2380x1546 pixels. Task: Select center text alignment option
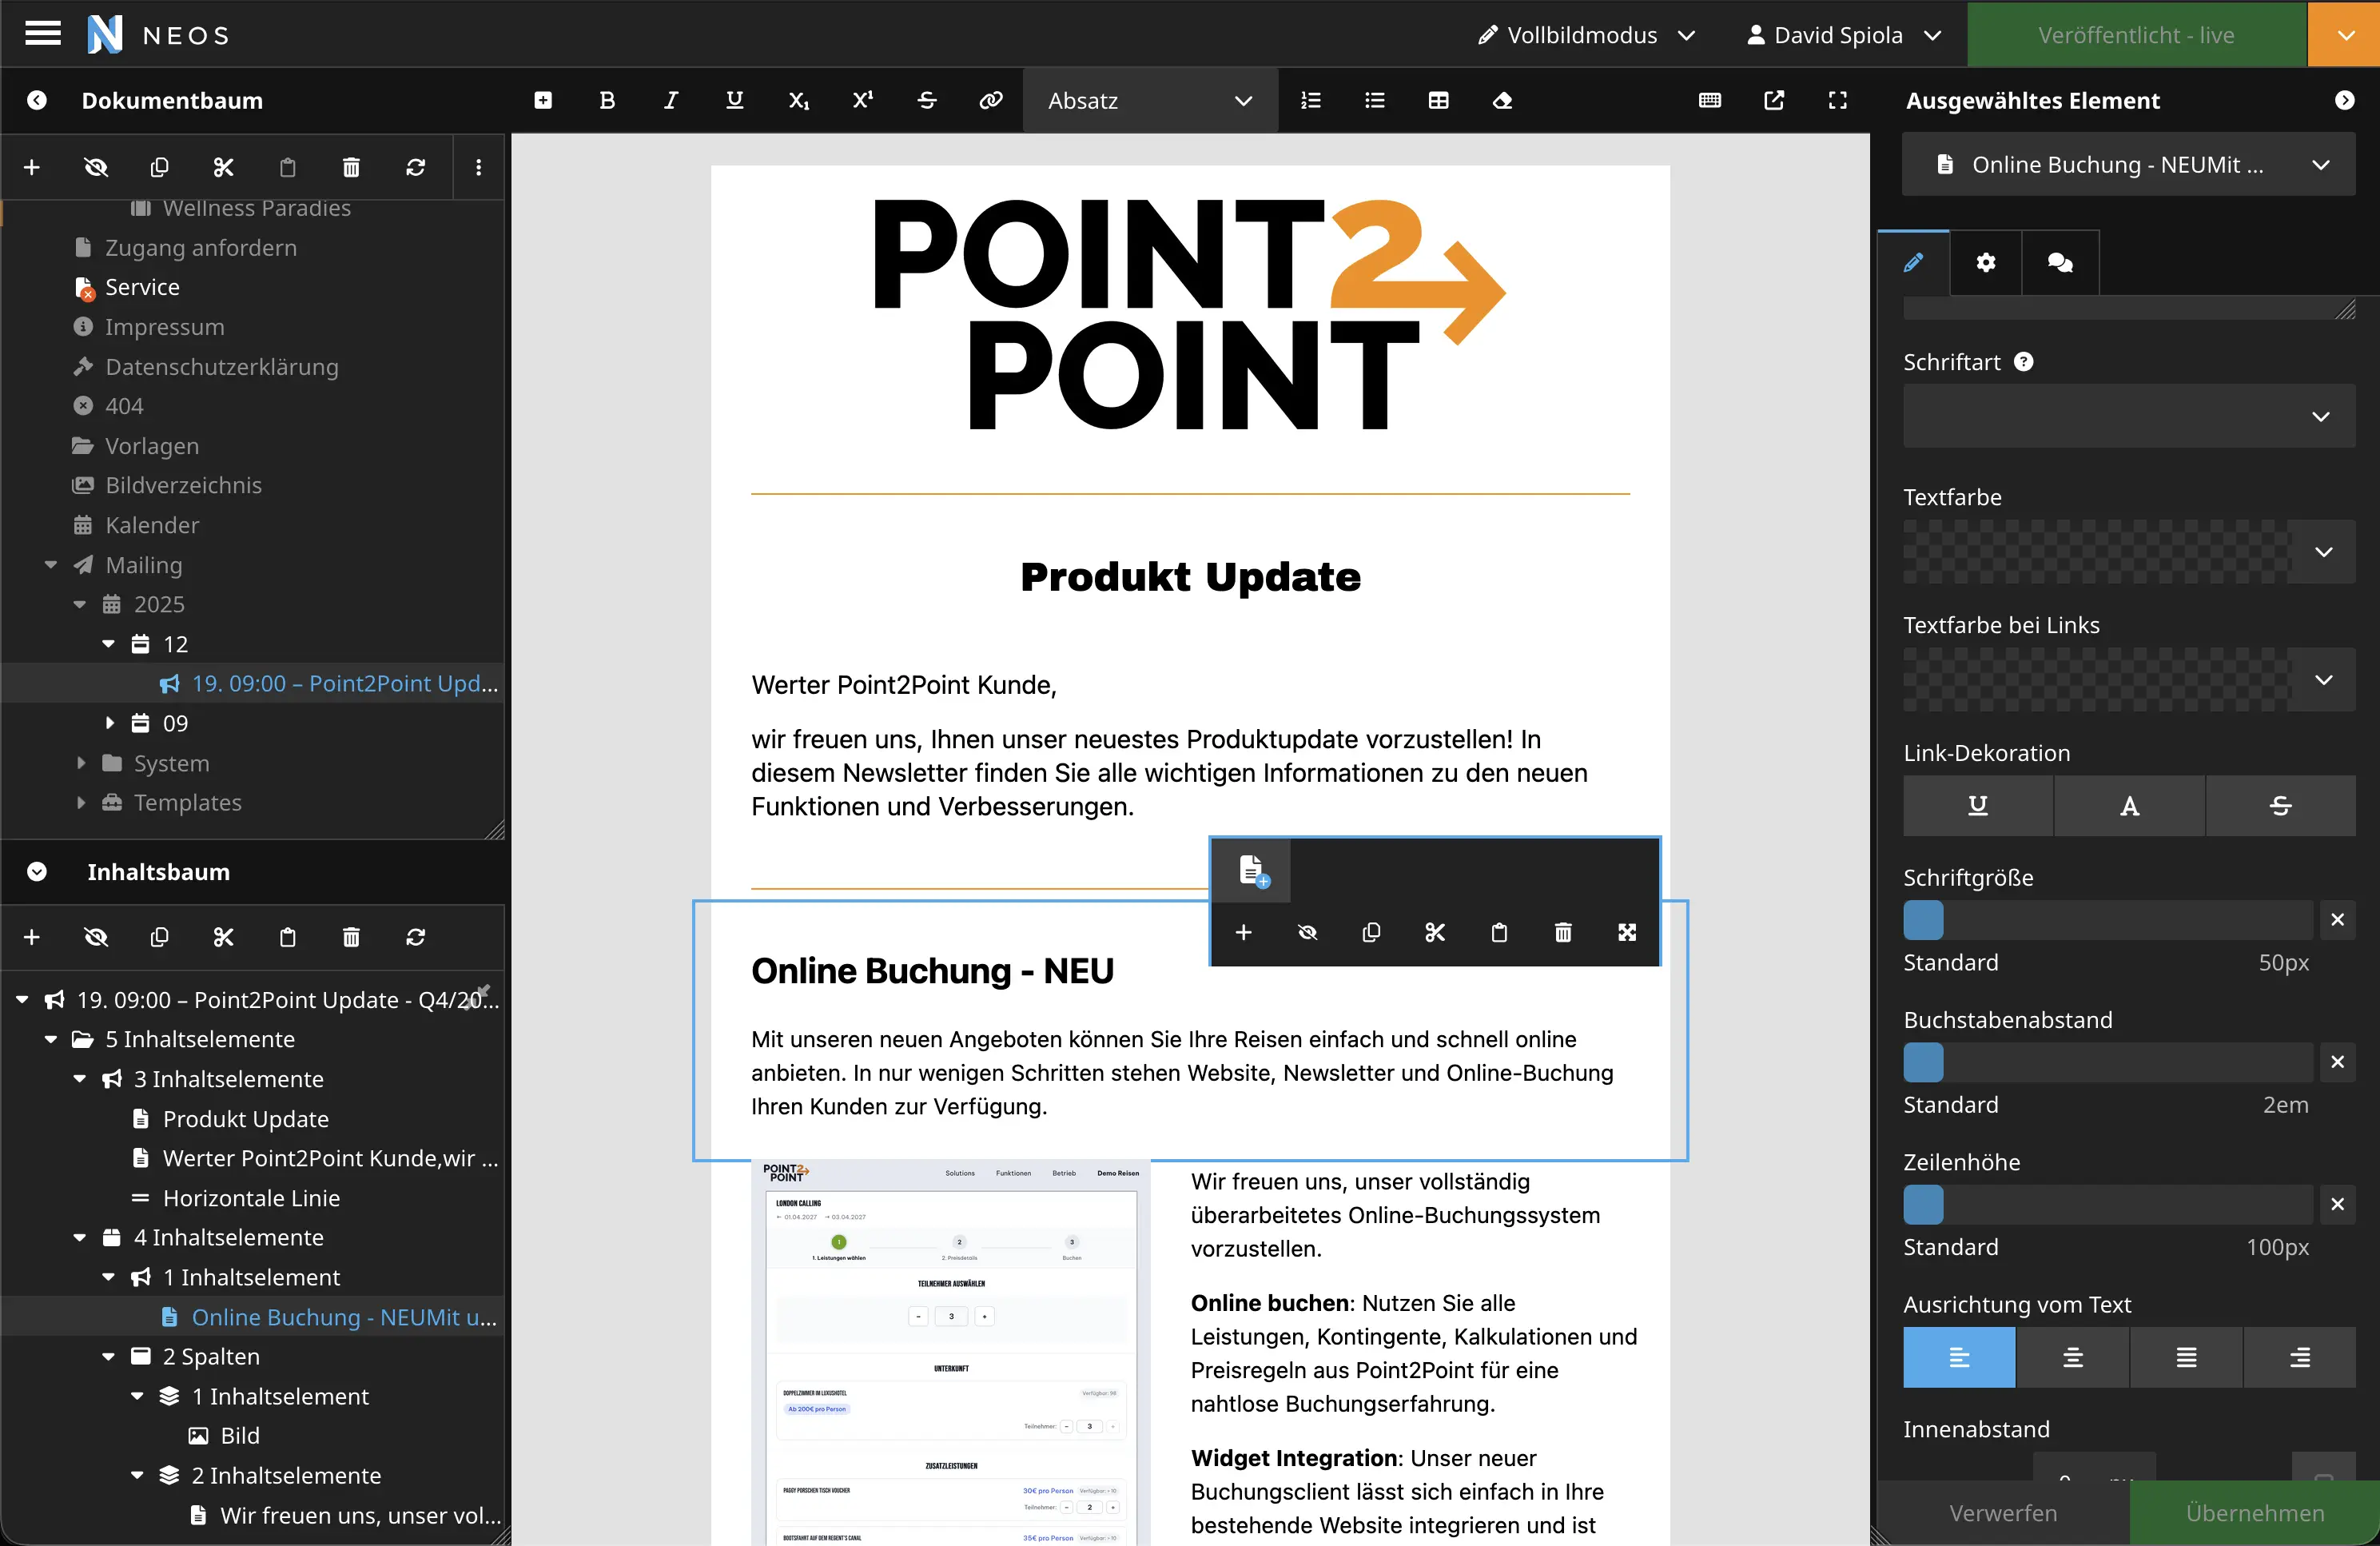(x=2072, y=1357)
